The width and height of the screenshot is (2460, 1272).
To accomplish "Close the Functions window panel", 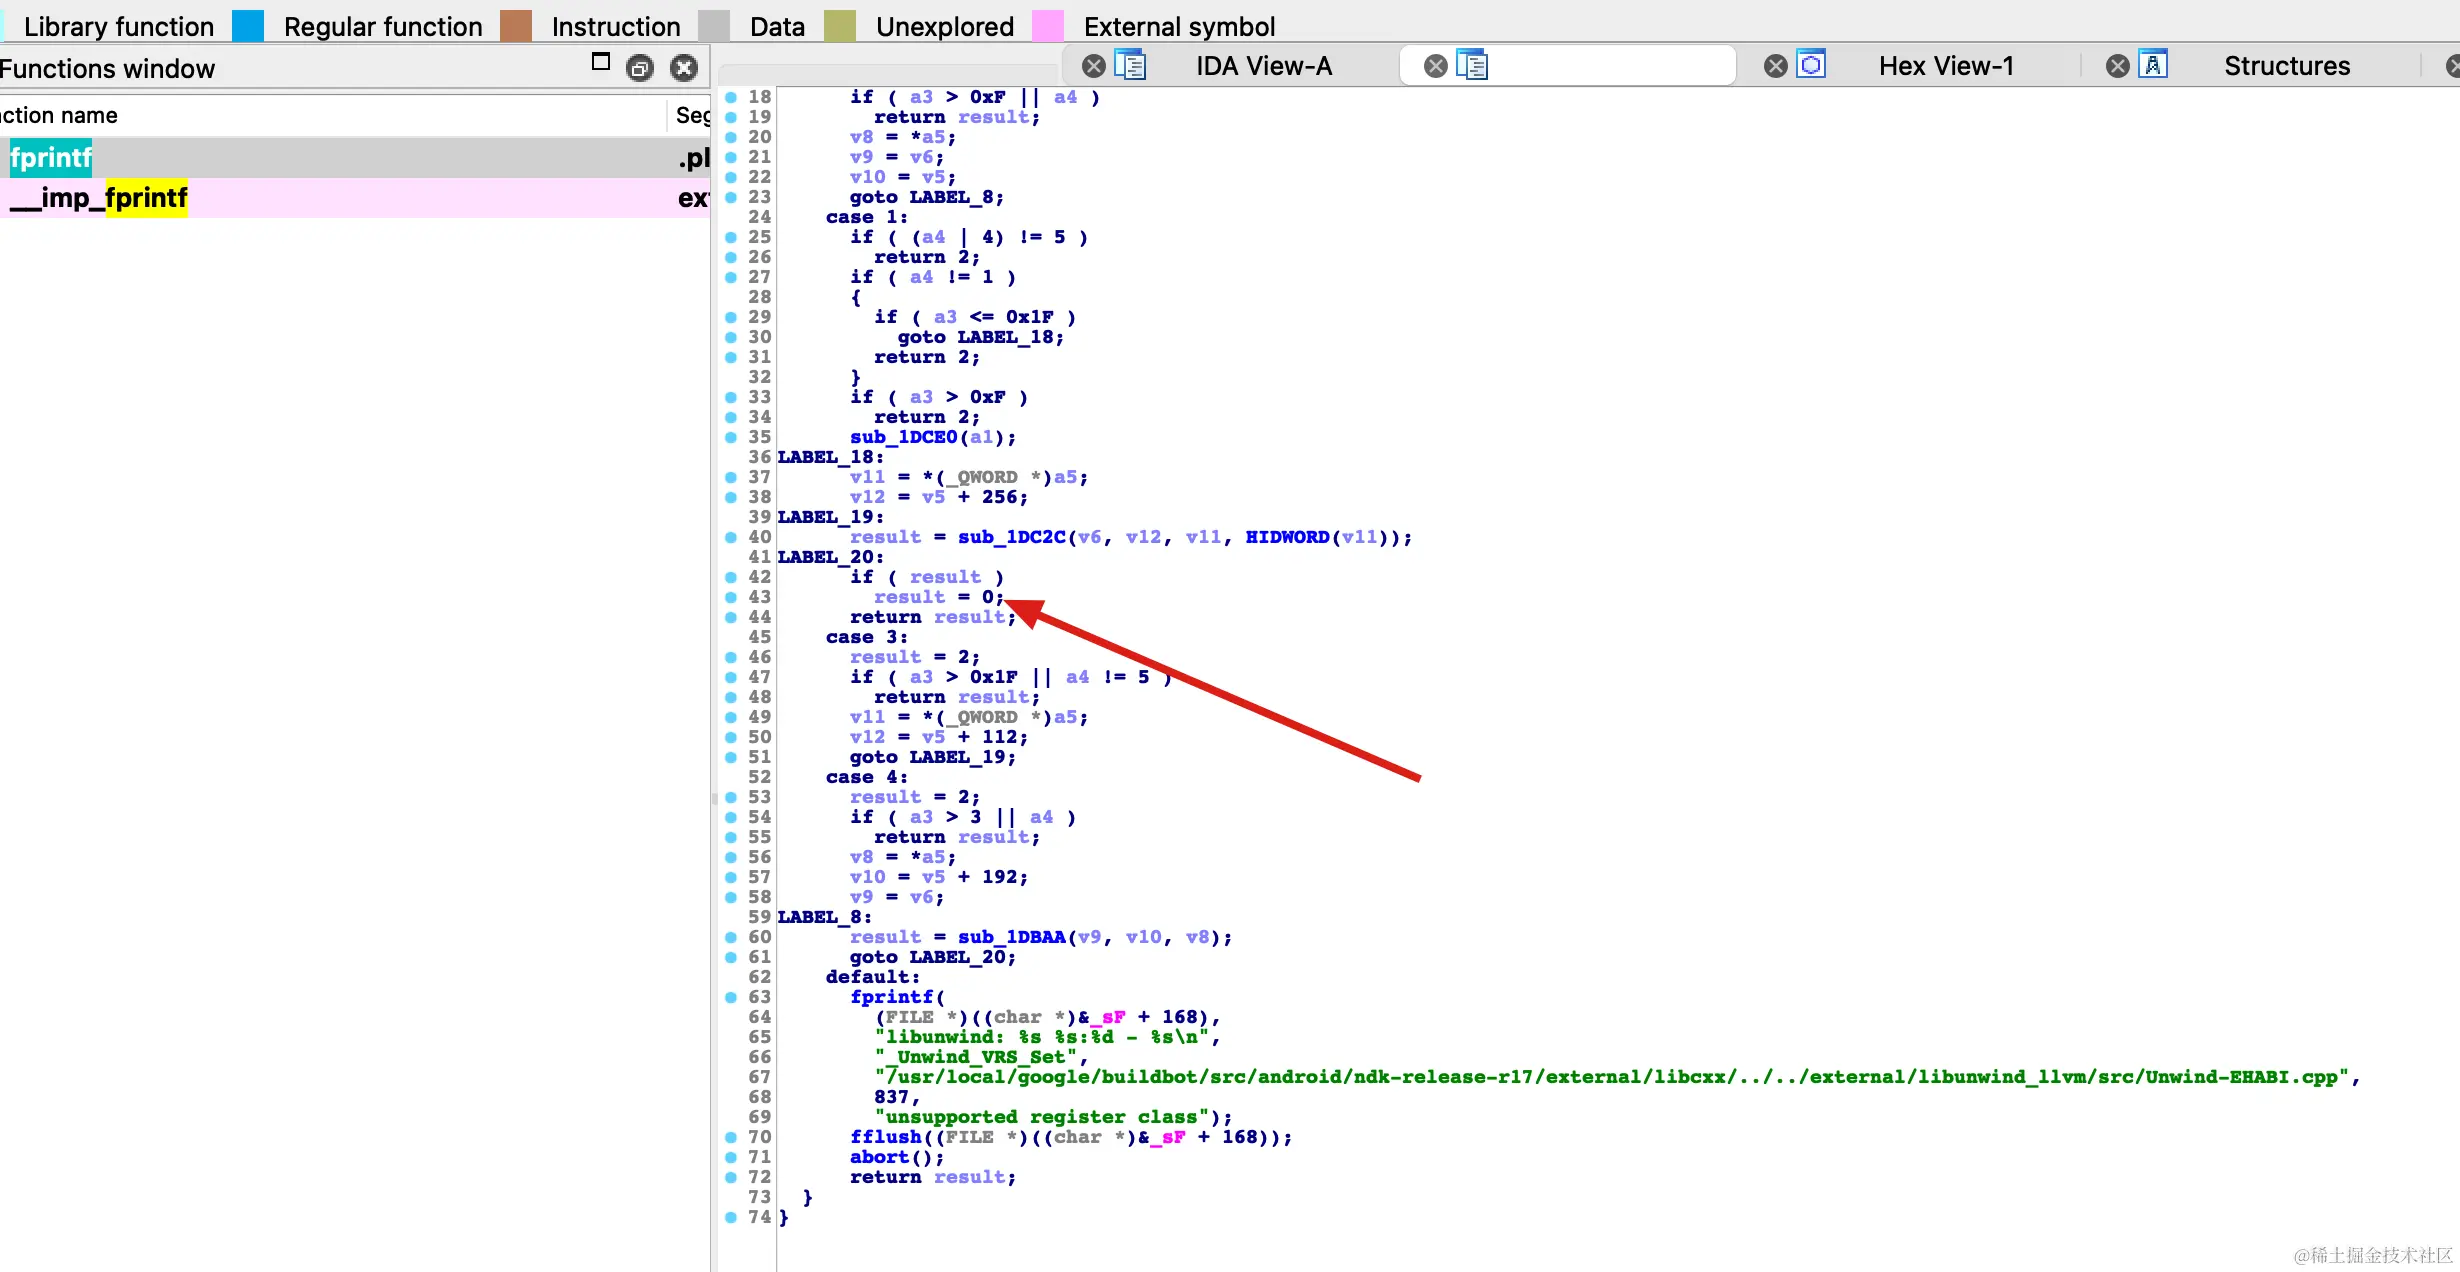I will 684,68.
